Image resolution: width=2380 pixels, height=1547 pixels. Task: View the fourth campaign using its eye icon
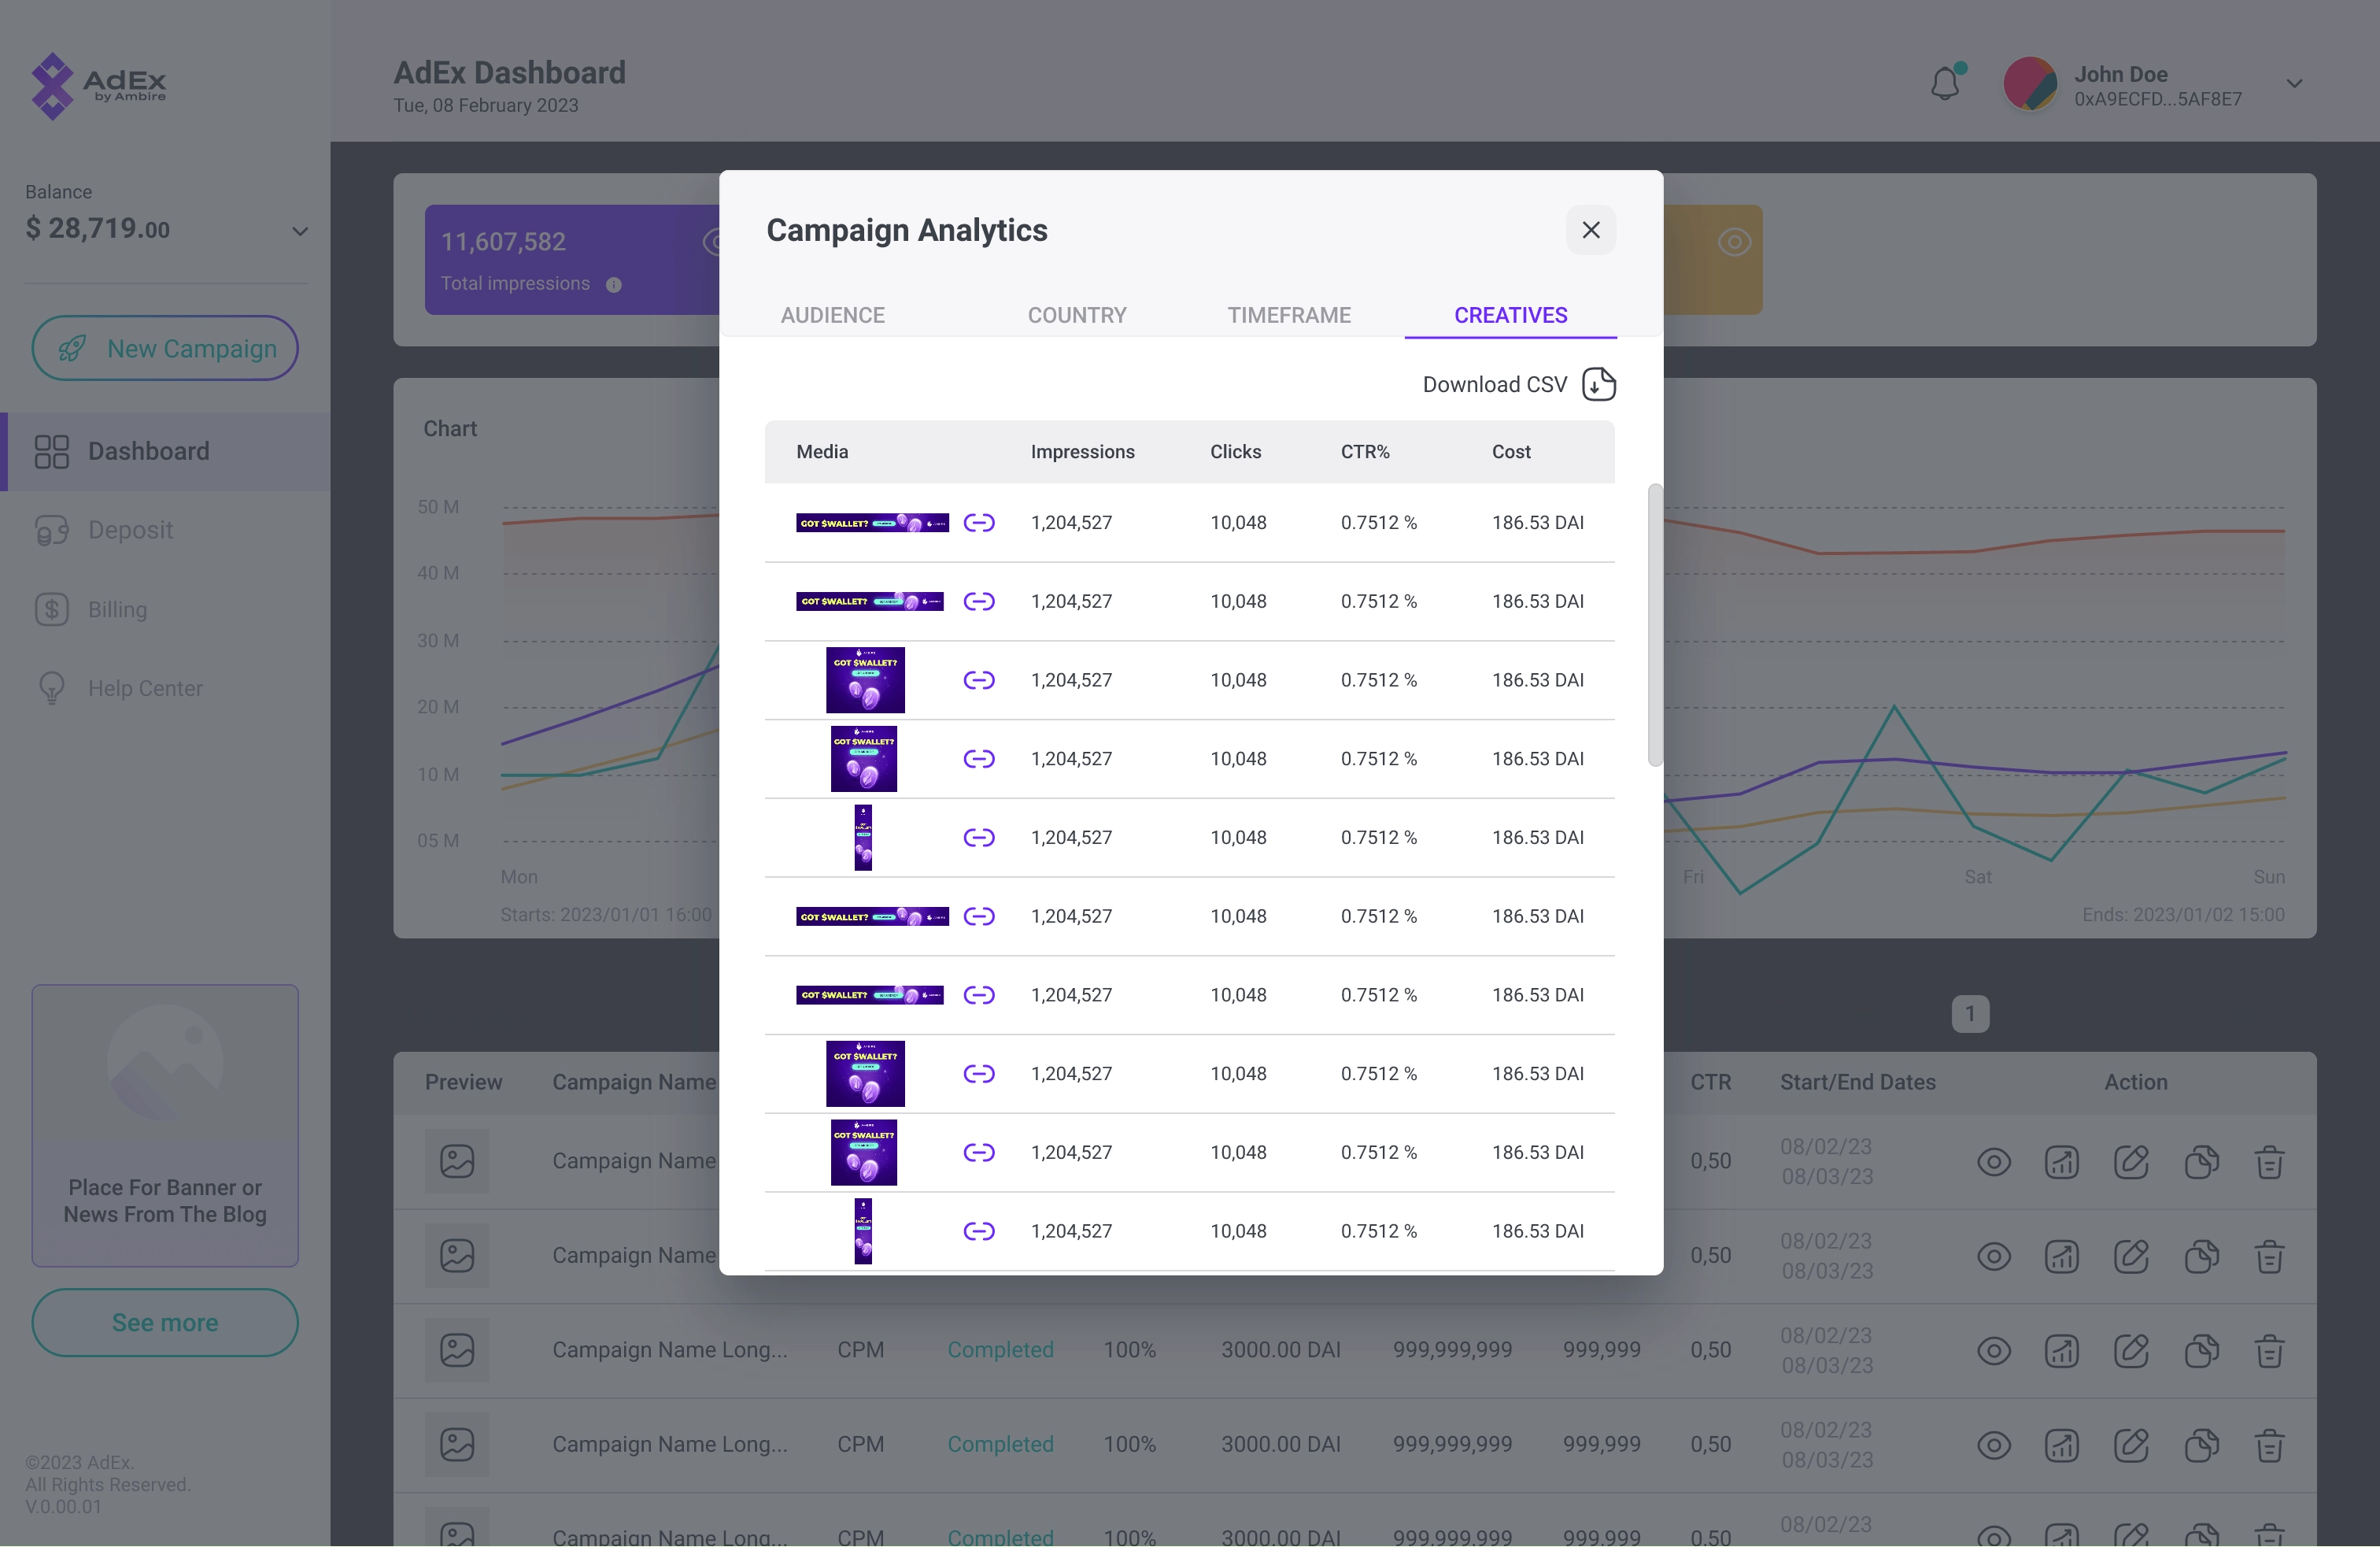[x=1993, y=1445]
